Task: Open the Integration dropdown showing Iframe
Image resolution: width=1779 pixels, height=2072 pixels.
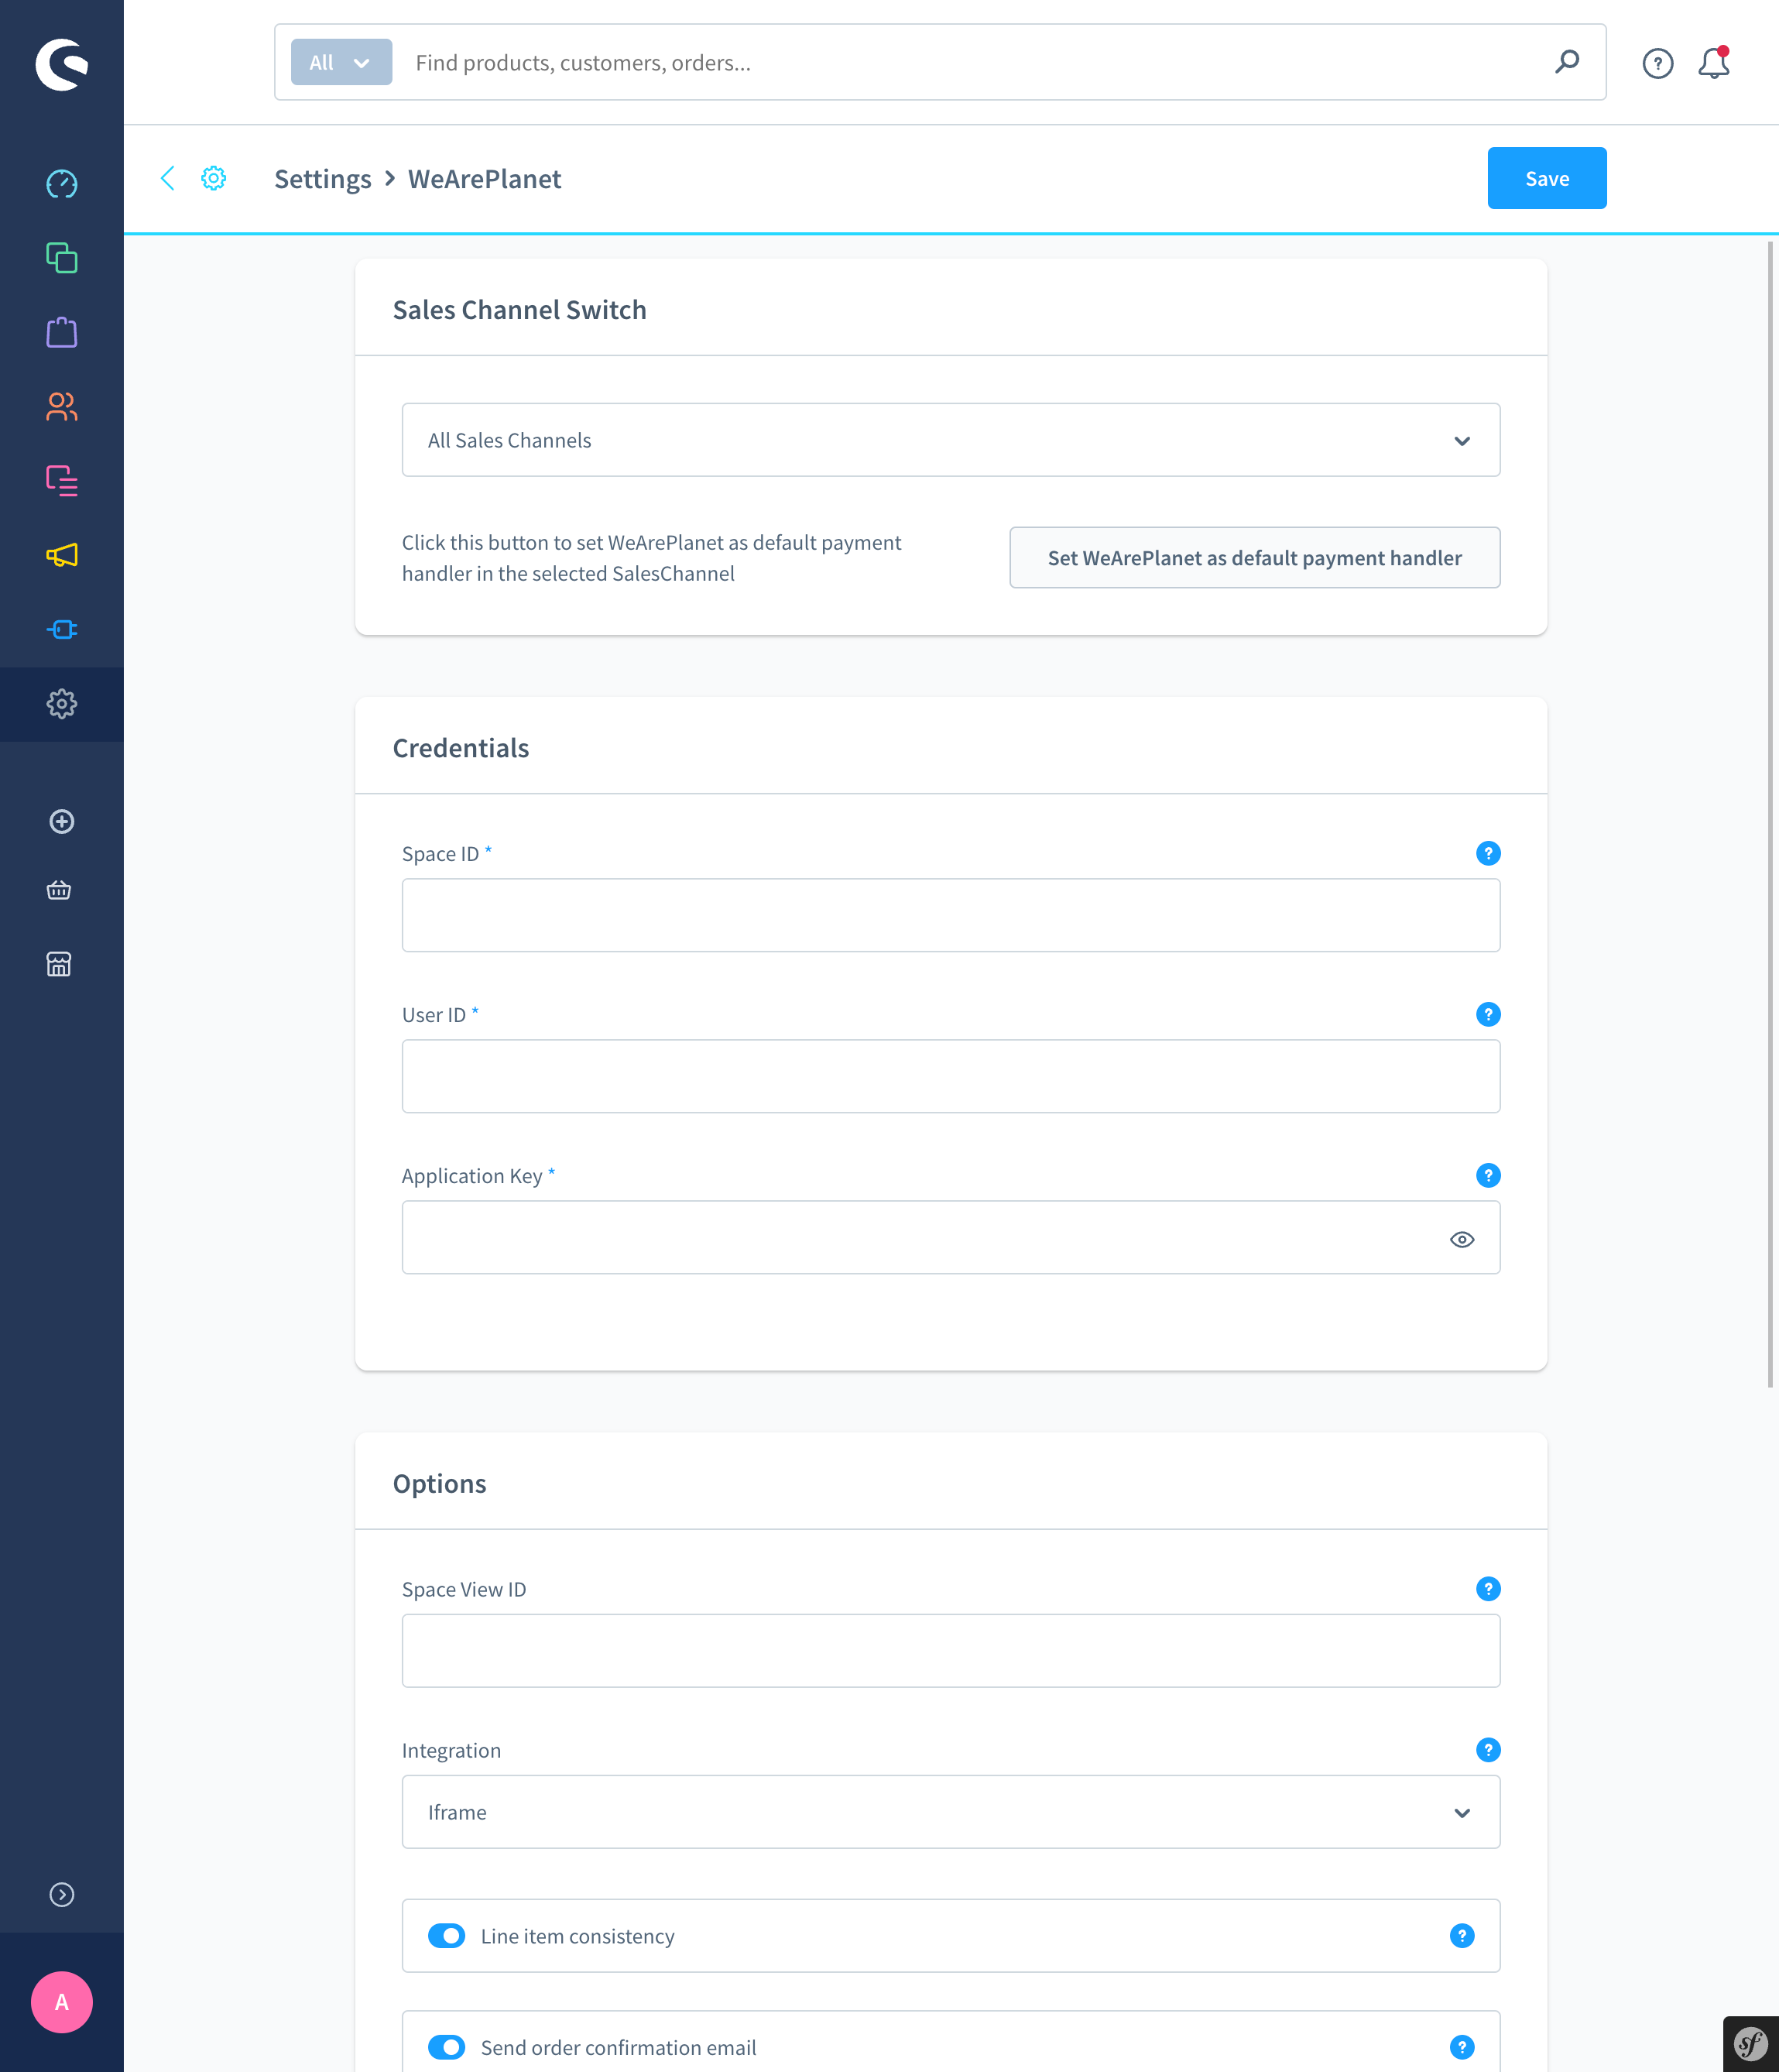Action: (950, 1812)
